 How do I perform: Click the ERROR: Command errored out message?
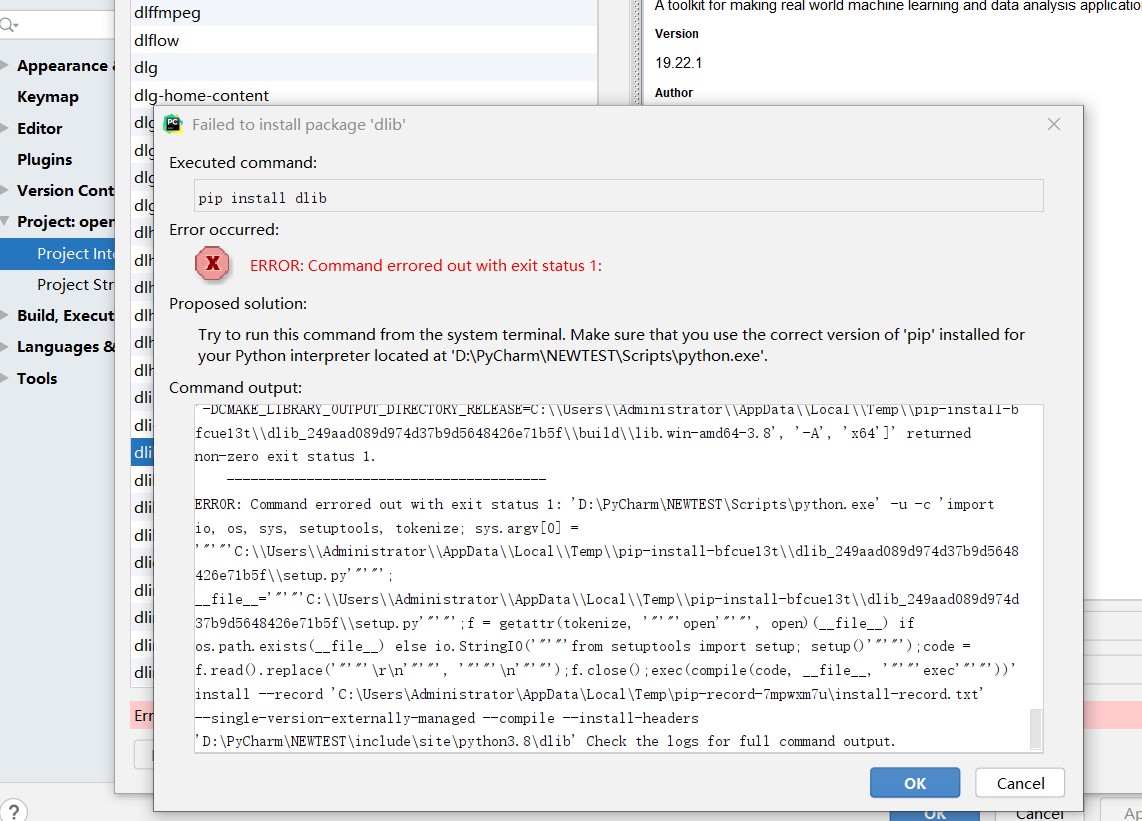pos(426,266)
